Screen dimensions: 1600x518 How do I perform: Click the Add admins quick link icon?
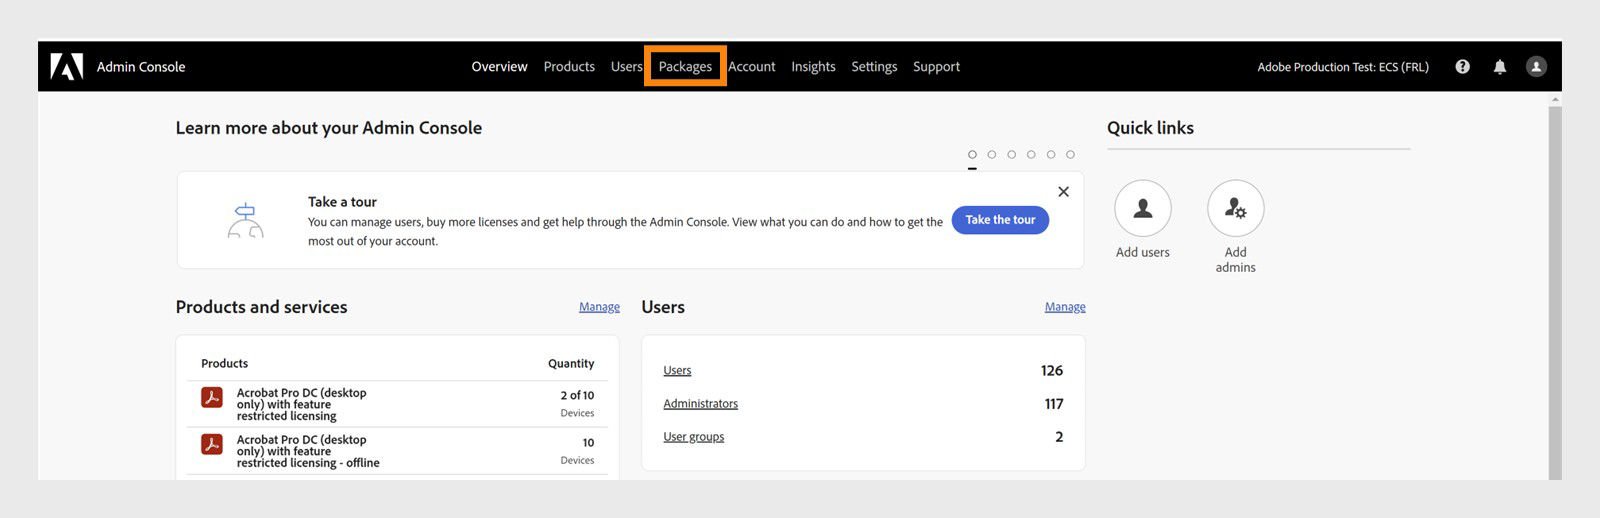[1235, 208]
